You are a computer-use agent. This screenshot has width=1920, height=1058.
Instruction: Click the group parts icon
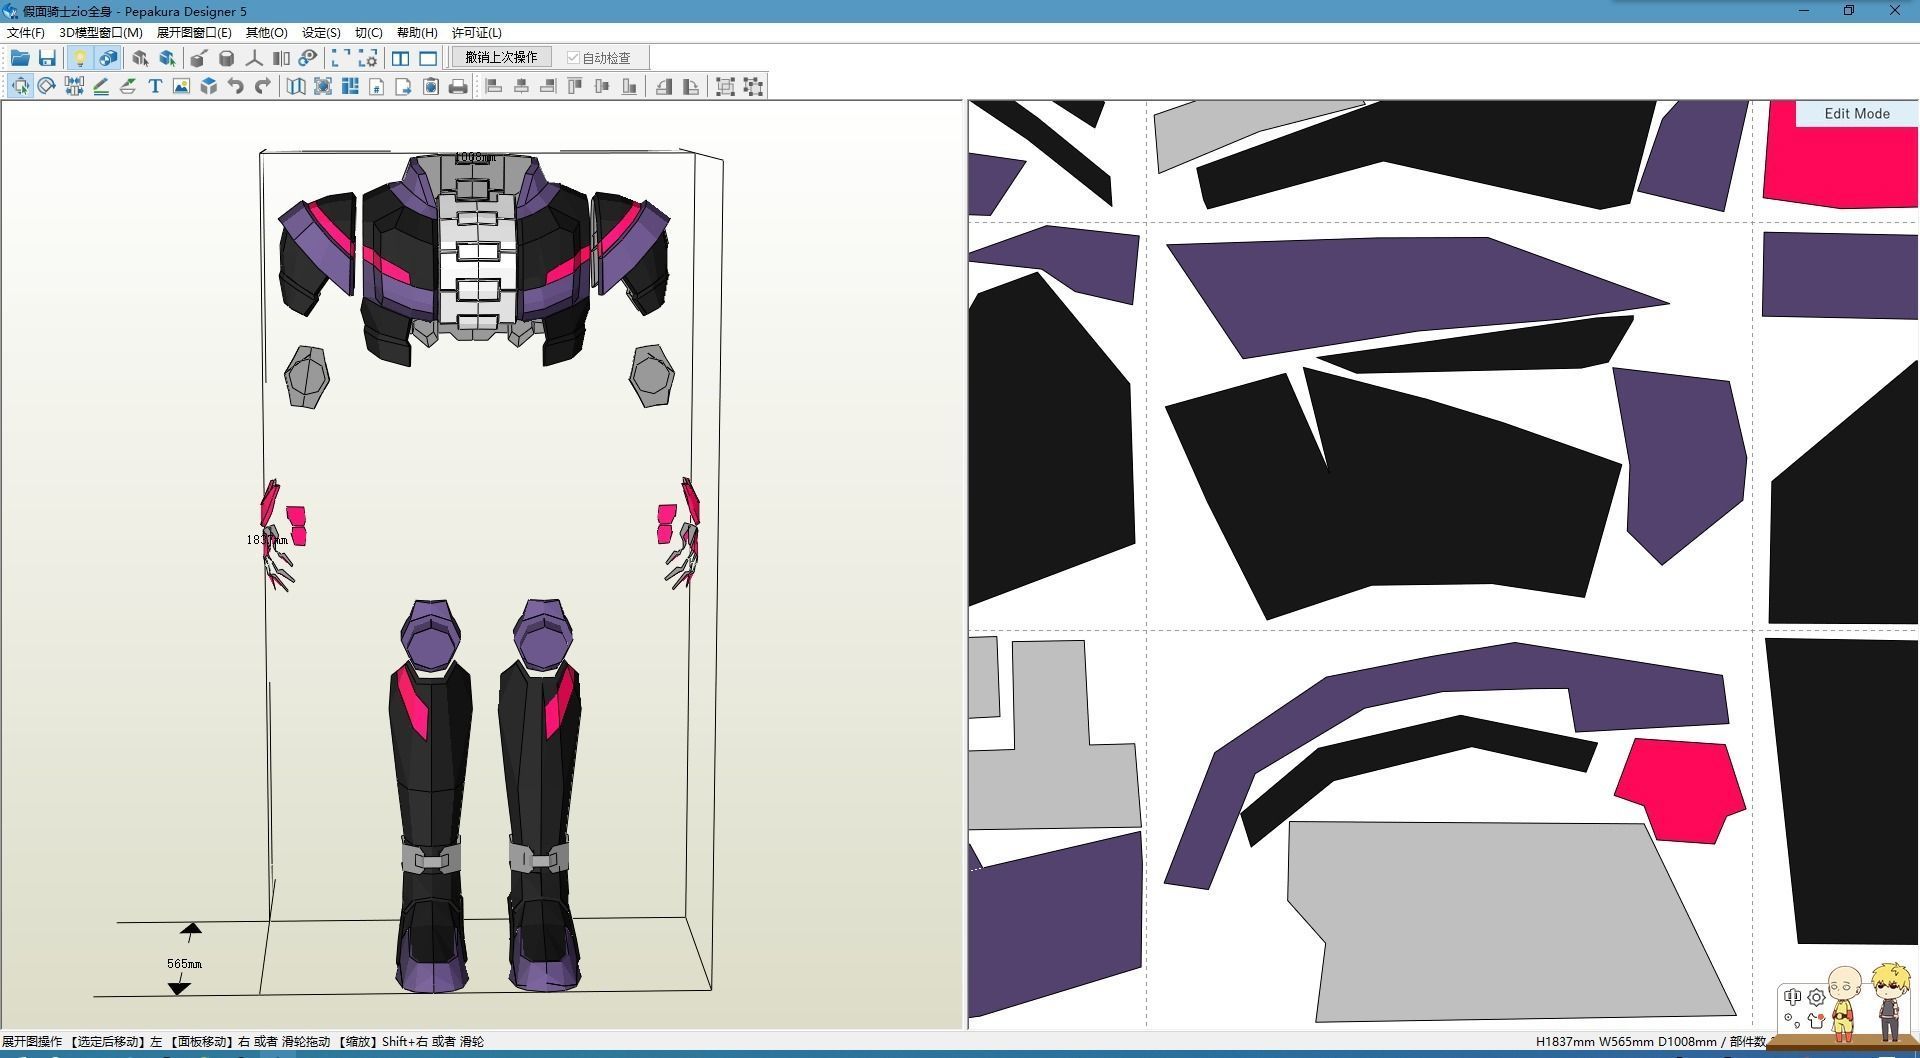tap(726, 86)
